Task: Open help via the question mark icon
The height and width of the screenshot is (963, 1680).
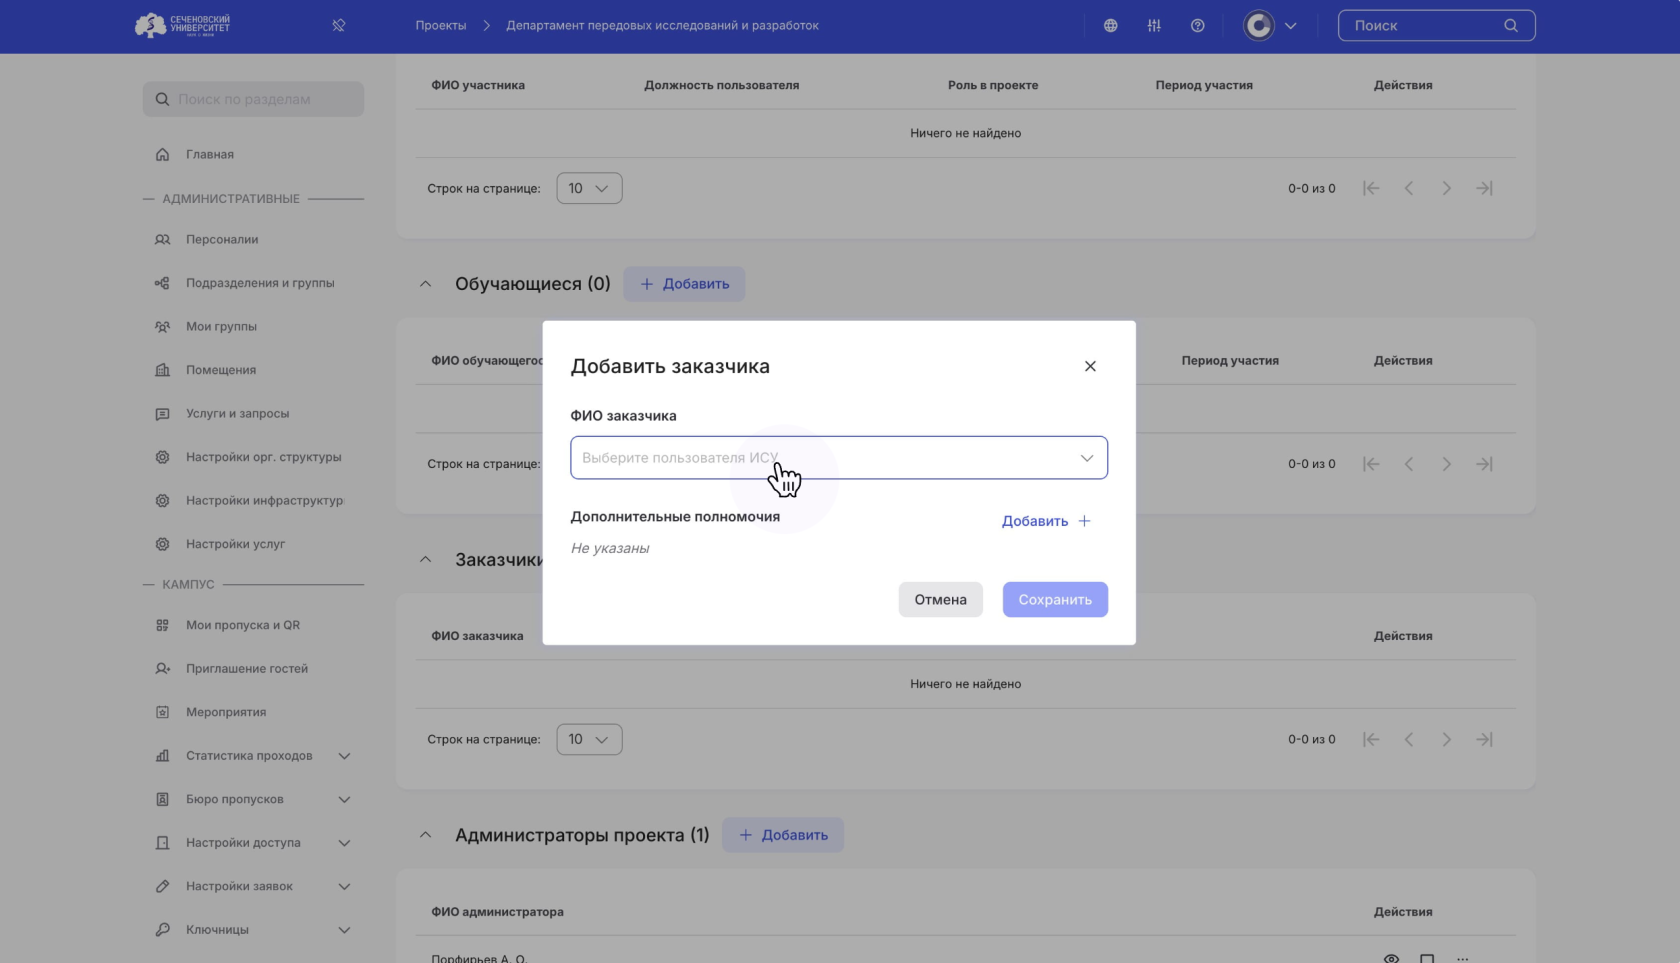Action: [1197, 25]
